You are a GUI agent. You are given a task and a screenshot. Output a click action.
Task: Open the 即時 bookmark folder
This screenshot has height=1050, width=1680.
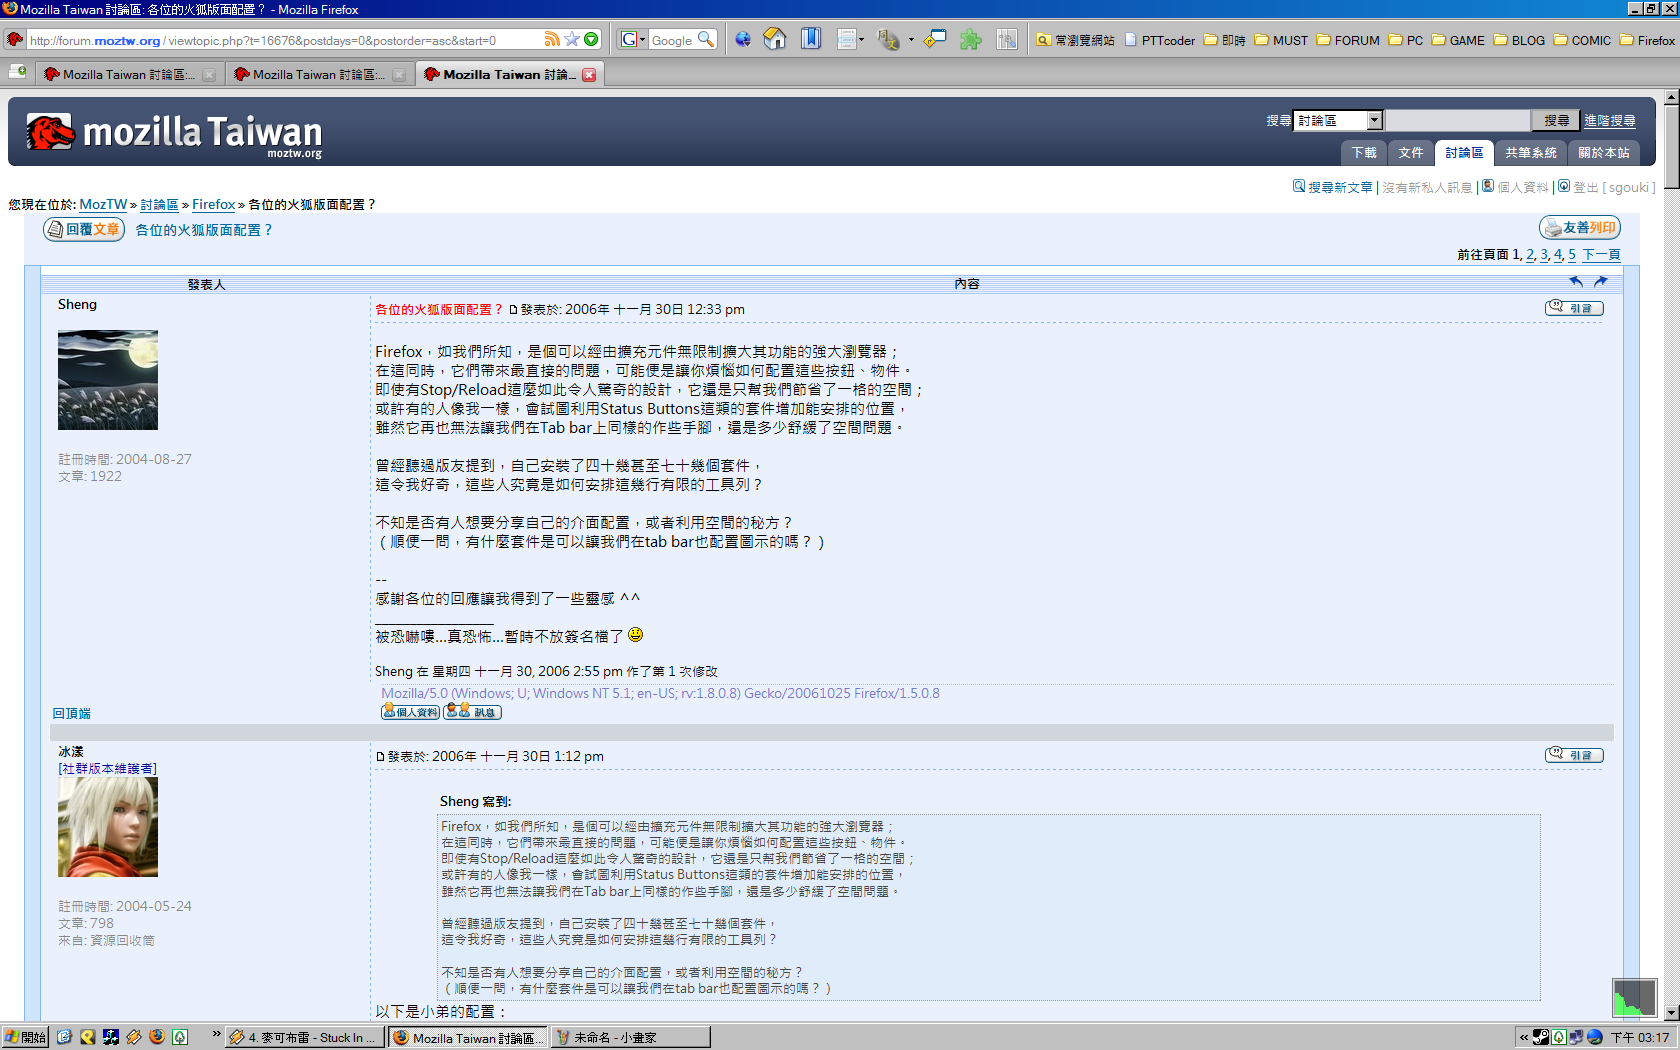click(1225, 41)
